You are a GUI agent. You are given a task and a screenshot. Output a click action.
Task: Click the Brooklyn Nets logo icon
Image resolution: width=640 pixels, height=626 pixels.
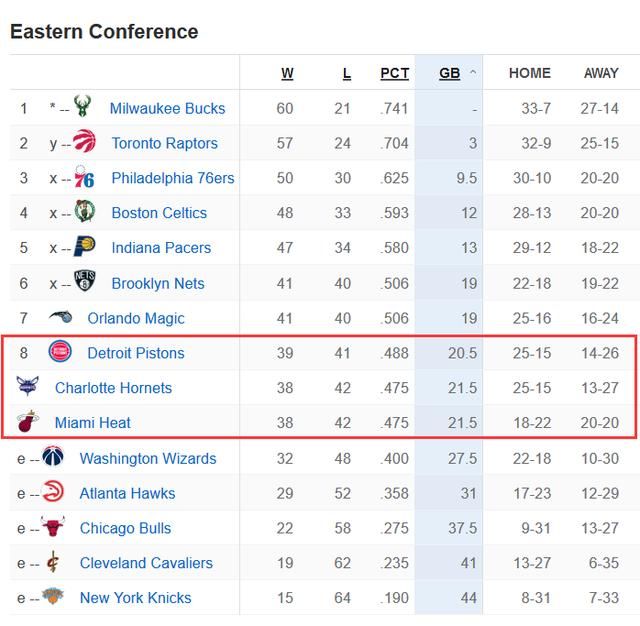click(x=84, y=281)
